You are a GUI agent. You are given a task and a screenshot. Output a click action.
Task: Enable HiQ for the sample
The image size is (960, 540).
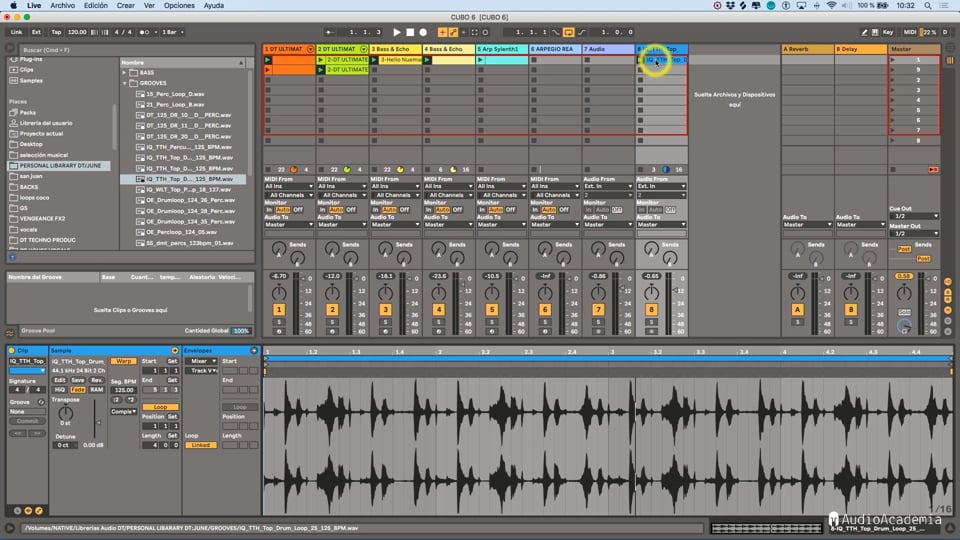59,390
